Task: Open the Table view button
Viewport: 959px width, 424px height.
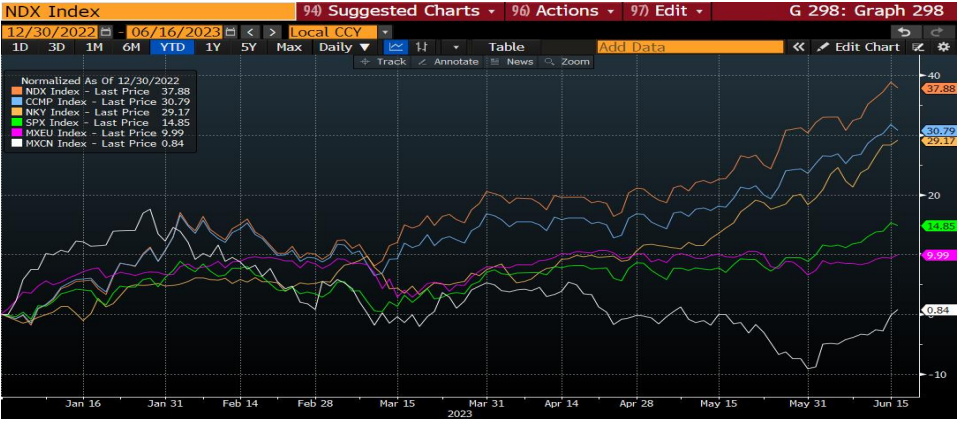Action: pyautogui.click(x=506, y=47)
